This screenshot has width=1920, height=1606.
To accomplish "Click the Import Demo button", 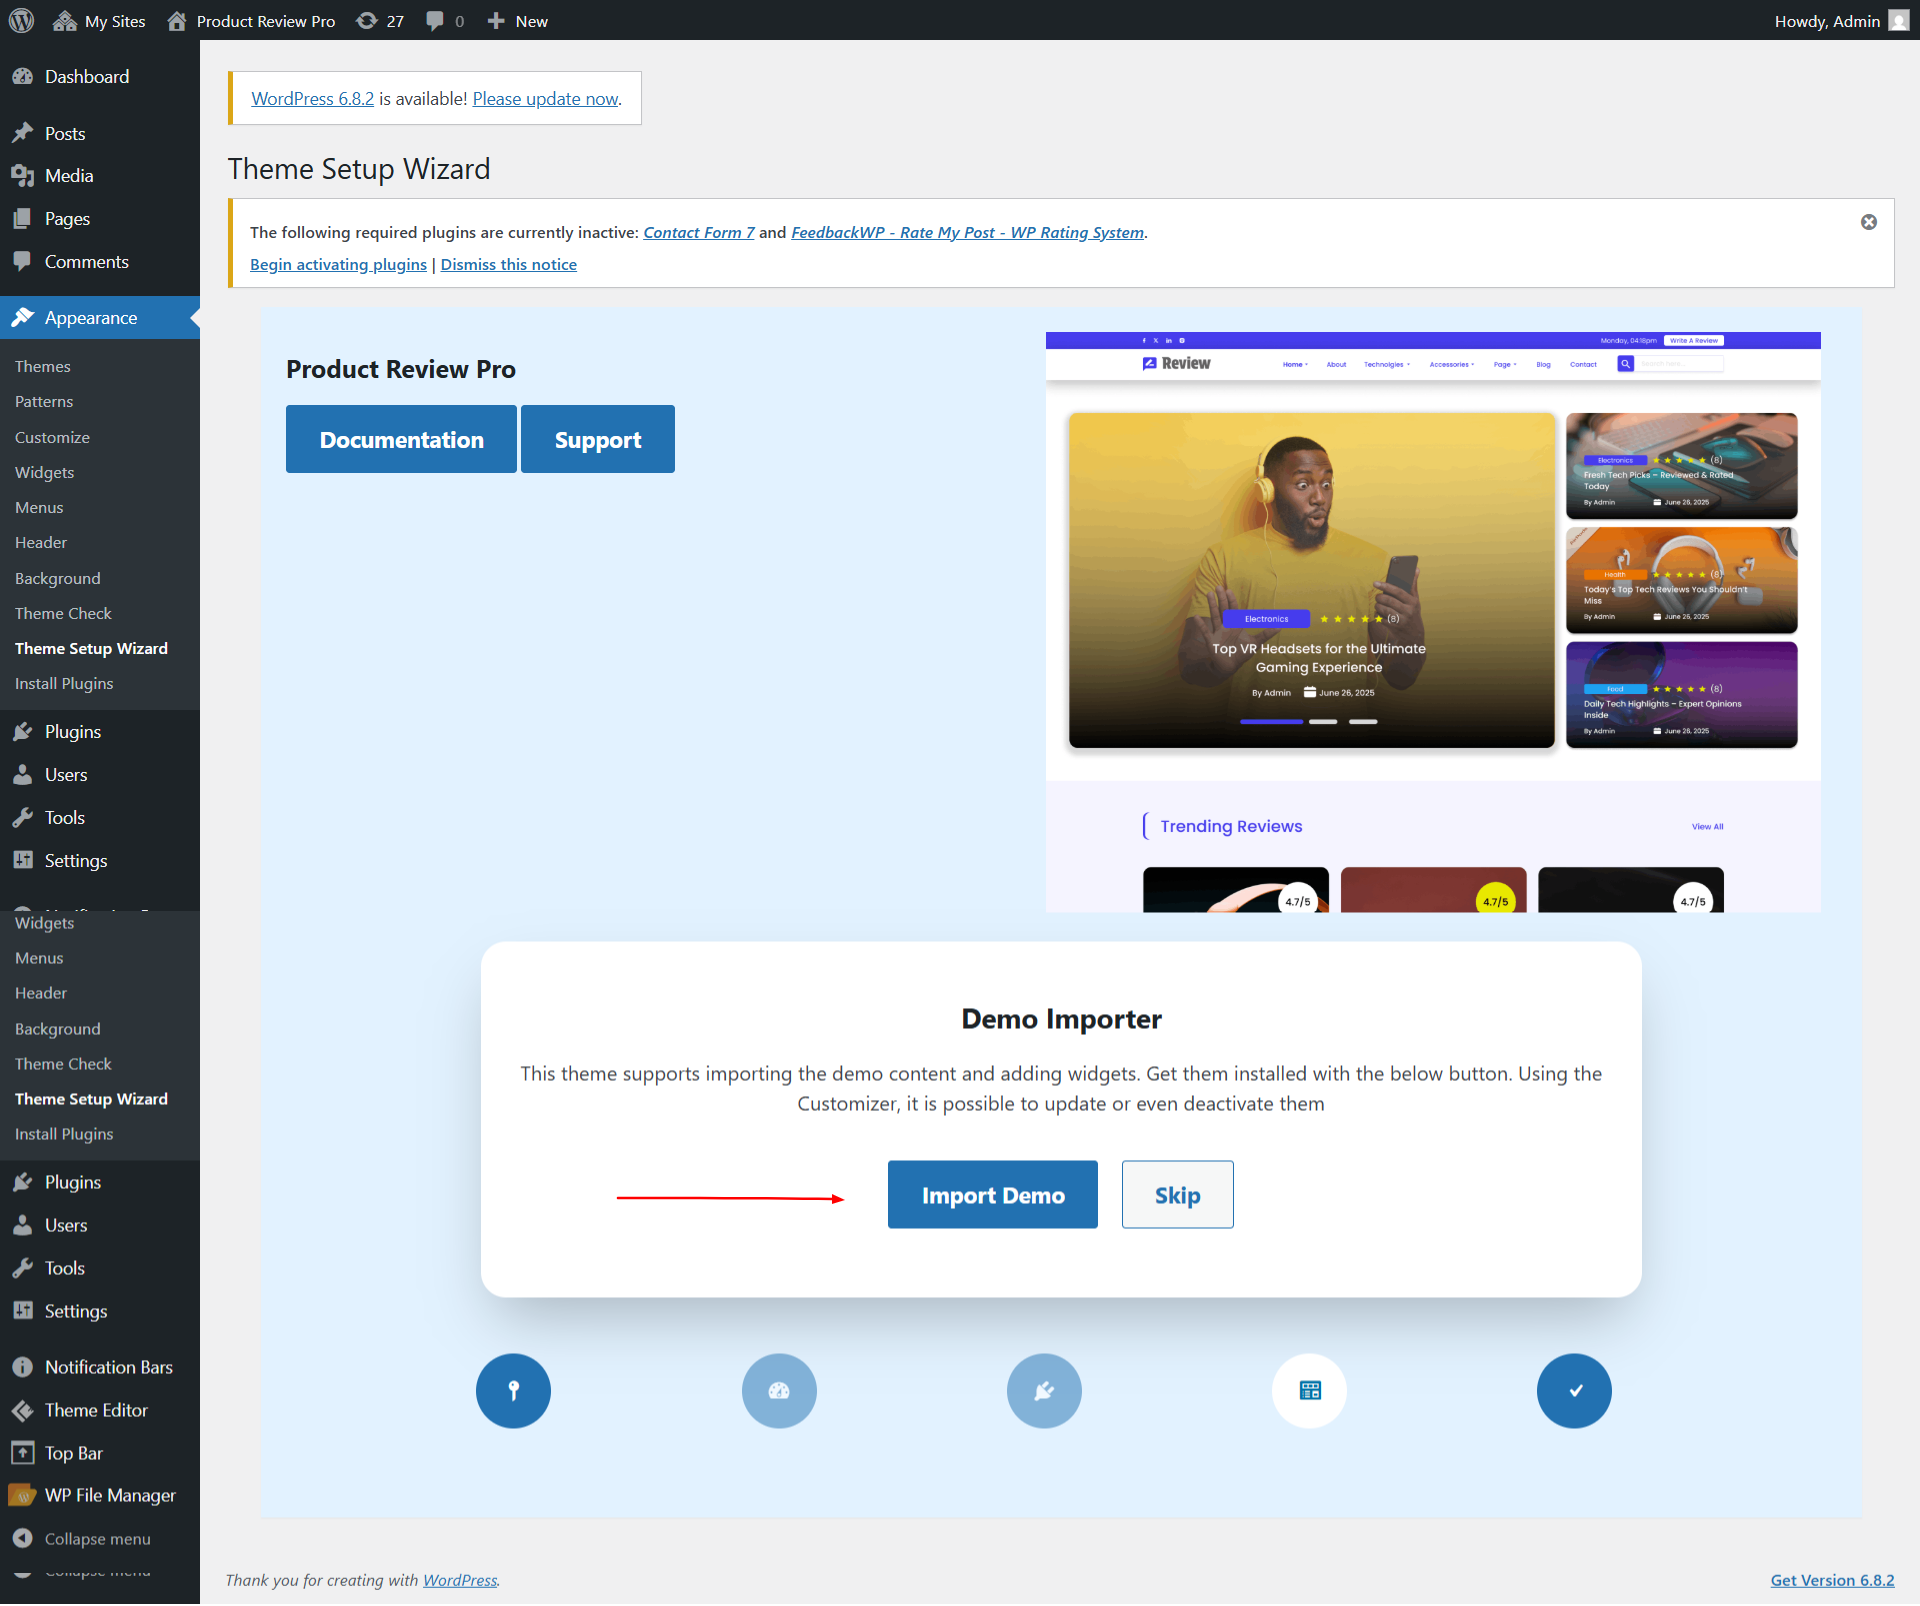I will point(993,1195).
